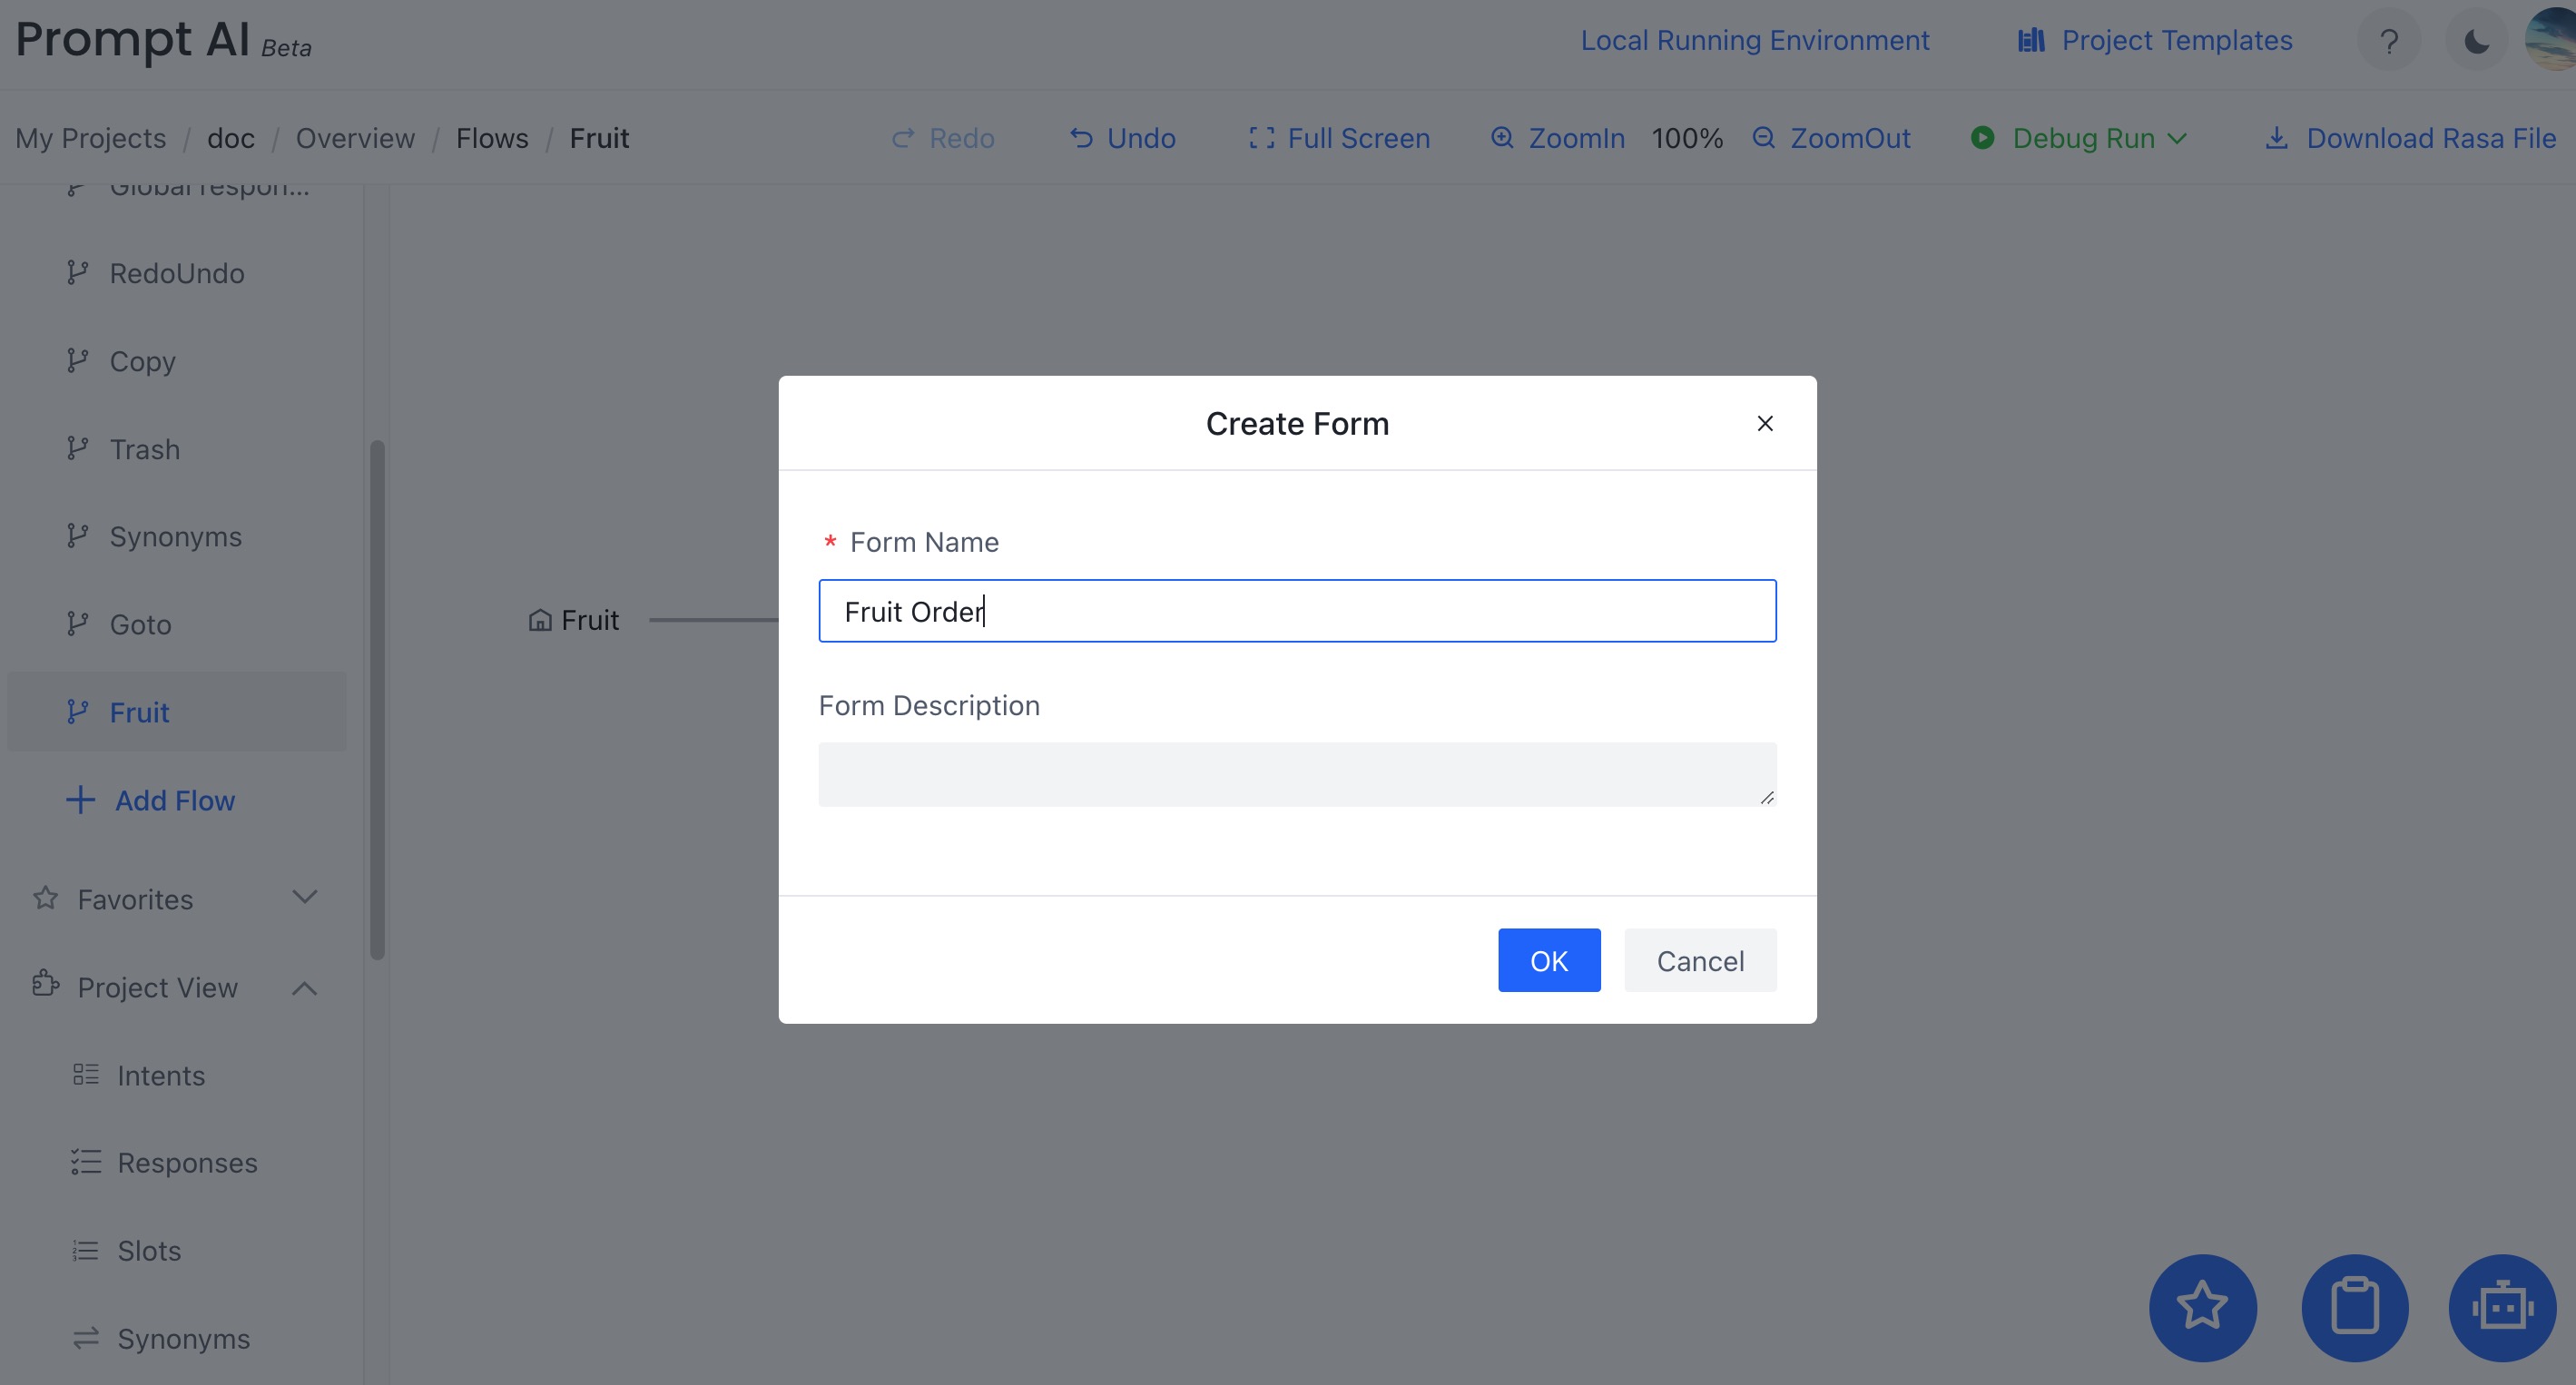Click the star favorites floating button

tap(2202, 1307)
